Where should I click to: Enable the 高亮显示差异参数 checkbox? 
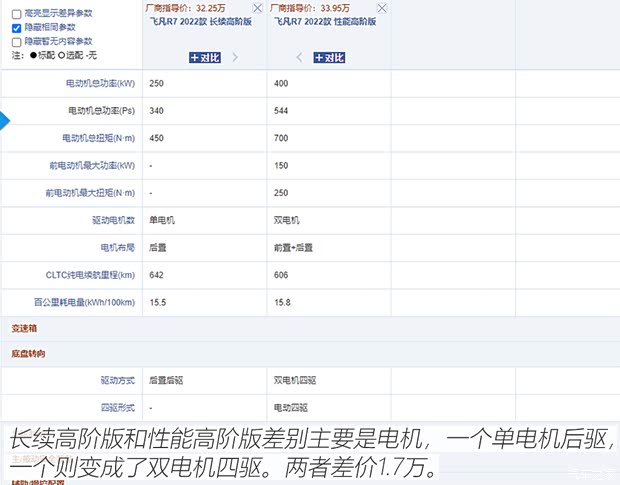point(17,15)
